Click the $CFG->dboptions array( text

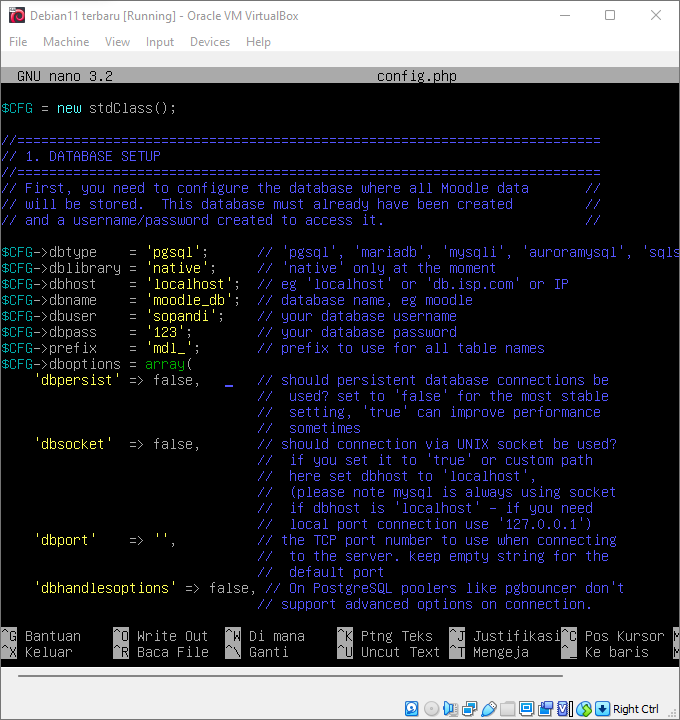97,364
